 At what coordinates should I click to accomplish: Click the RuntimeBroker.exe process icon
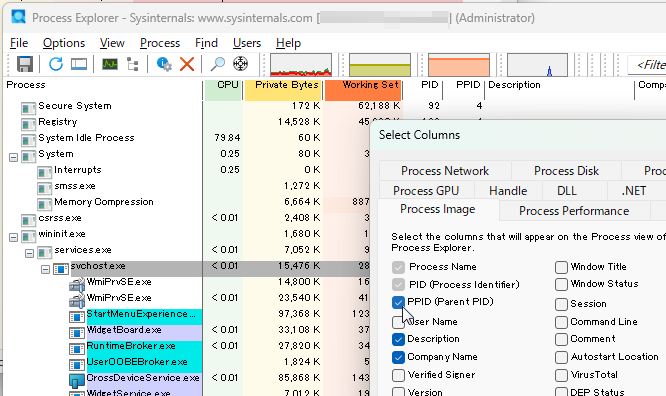point(77,349)
